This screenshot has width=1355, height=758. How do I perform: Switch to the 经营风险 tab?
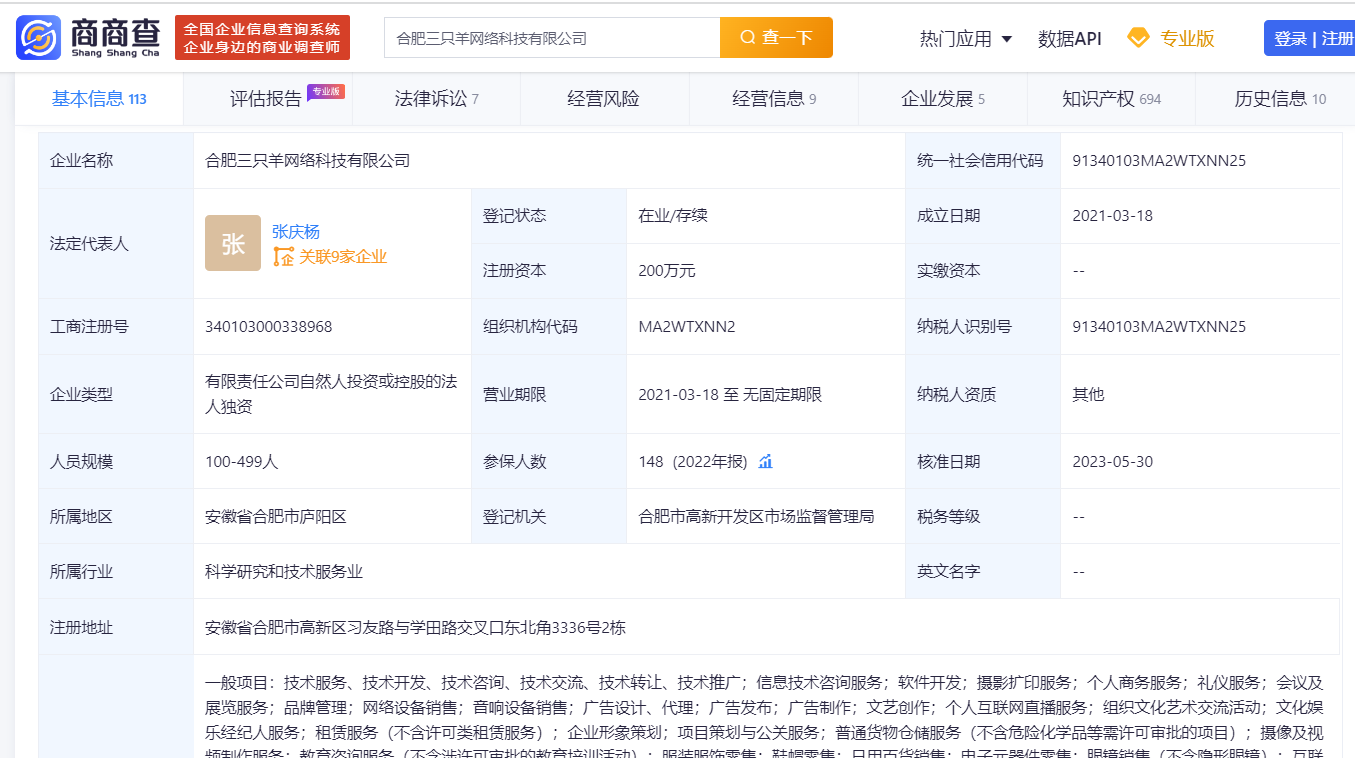(603, 98)
